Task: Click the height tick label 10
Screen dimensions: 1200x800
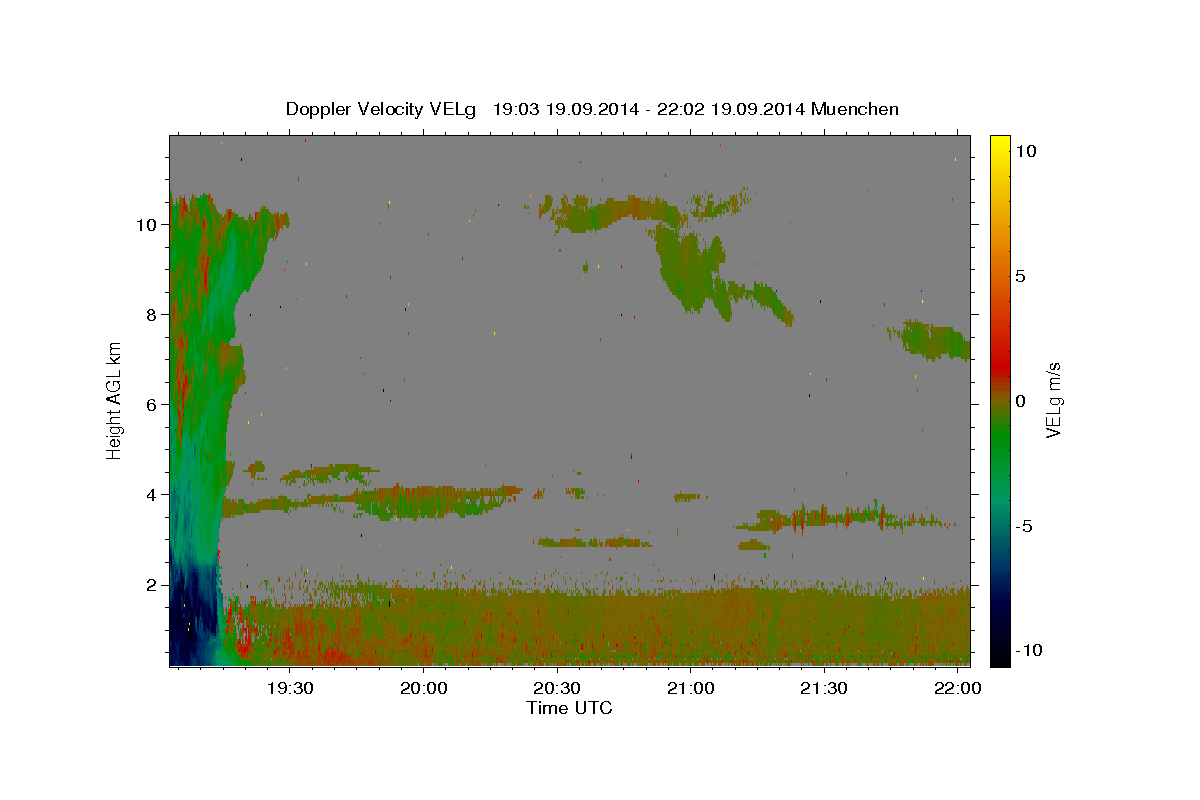Action: [x=148, y=225]
